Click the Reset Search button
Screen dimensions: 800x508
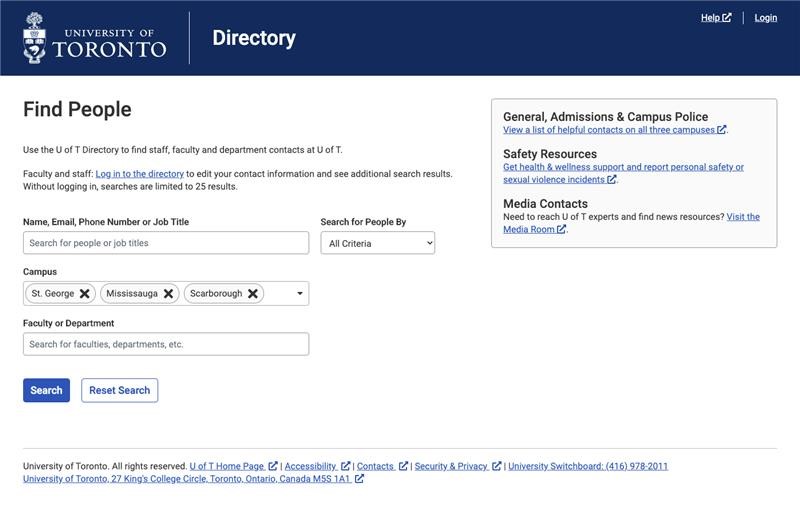[x=119, y=390]
